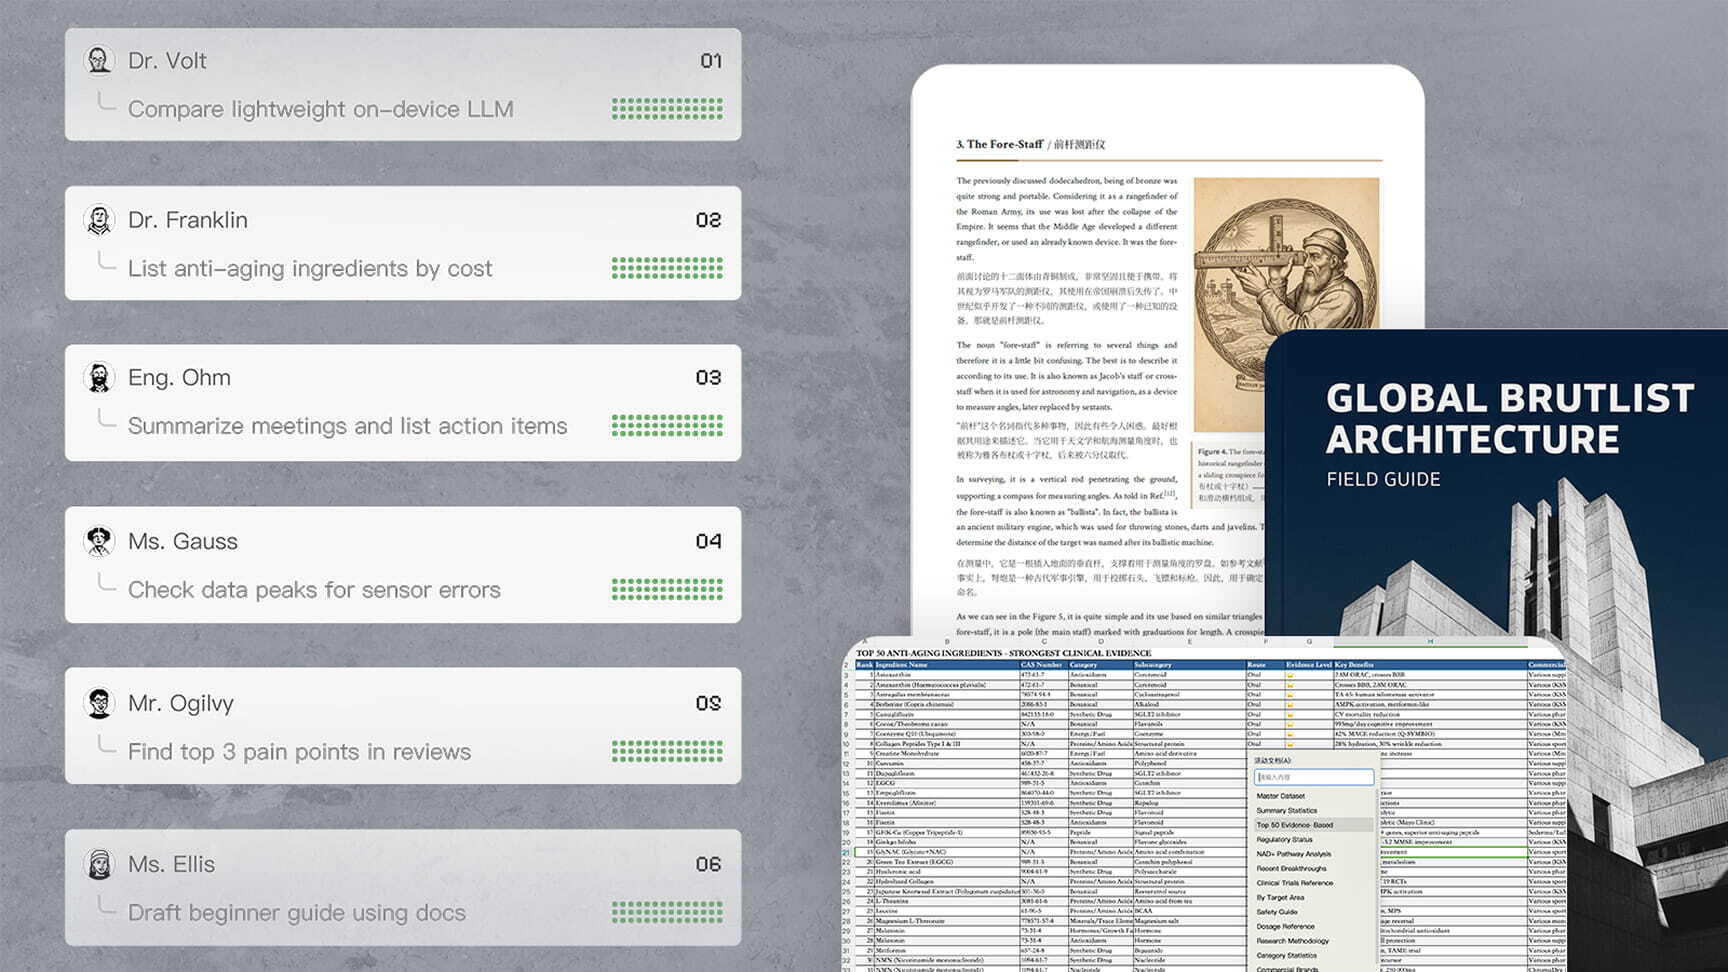This screenshot has width=1728, height=972.
Task: Choose 'Regulatory Status' from the sheet list
Action: tap(1285, 840)
